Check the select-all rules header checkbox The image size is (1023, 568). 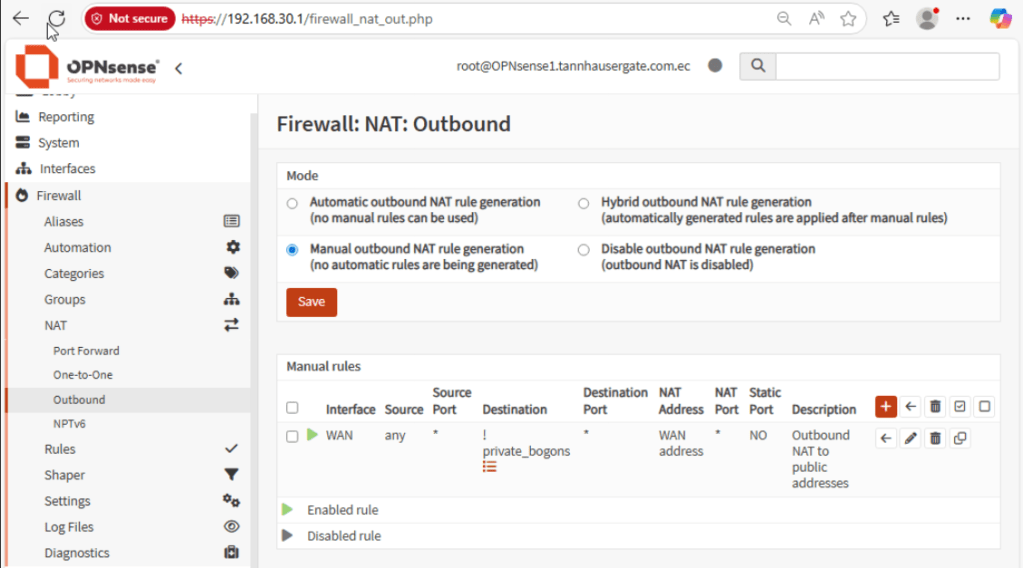[x=292, y=408]
